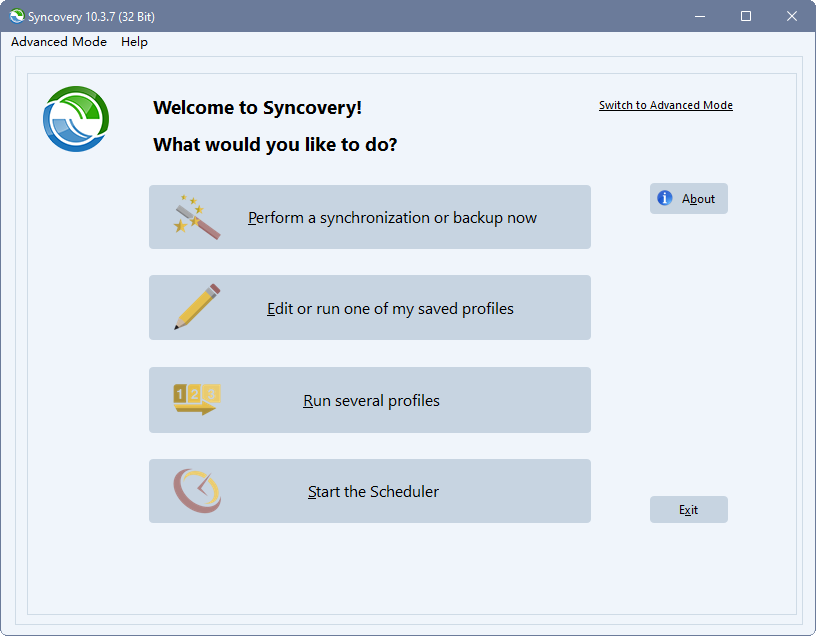This screenshot has width=816, height=636.
Task: Click the blue info icon on the About button
Action: [x=664, y=198]
